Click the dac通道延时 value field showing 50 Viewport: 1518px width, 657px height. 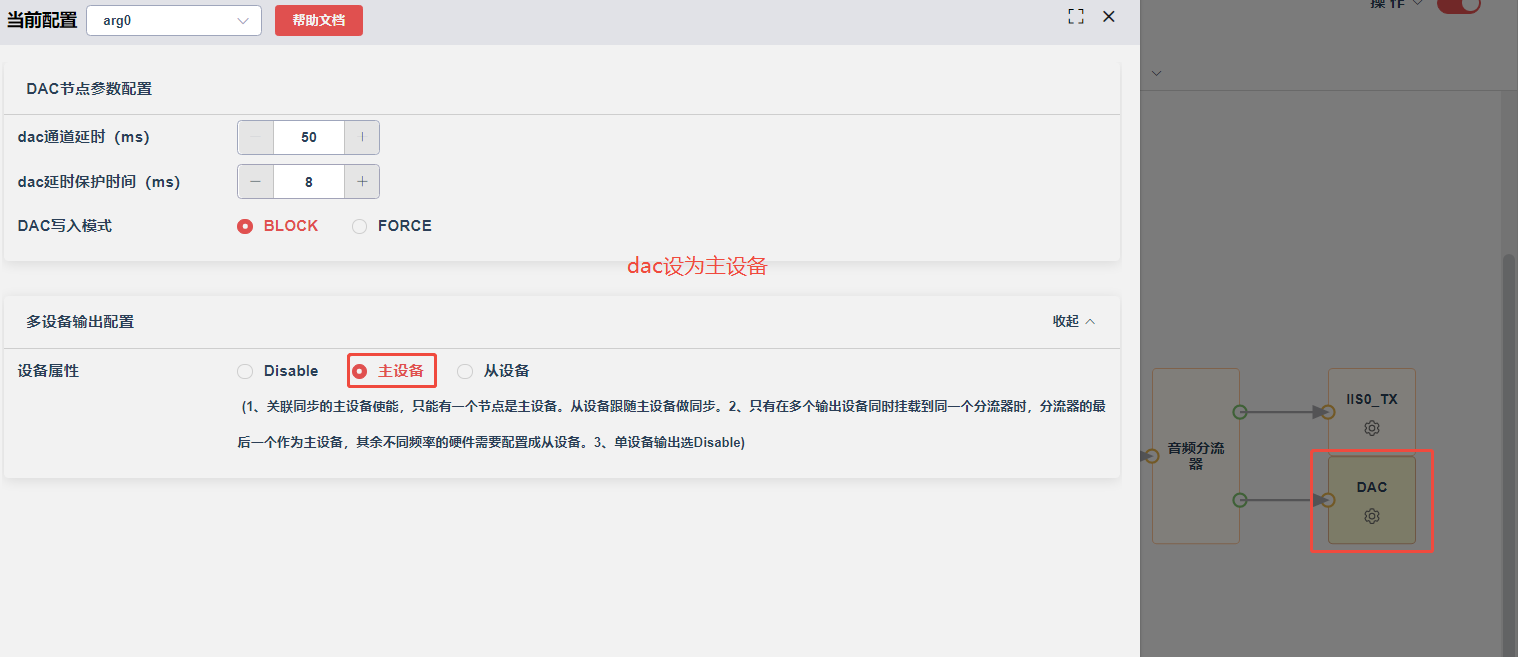point(309,137)
